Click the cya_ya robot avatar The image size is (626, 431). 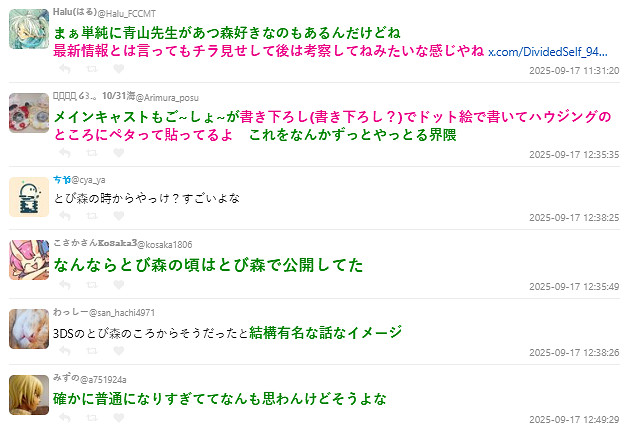pyautogui.click(x=28, y=196)
